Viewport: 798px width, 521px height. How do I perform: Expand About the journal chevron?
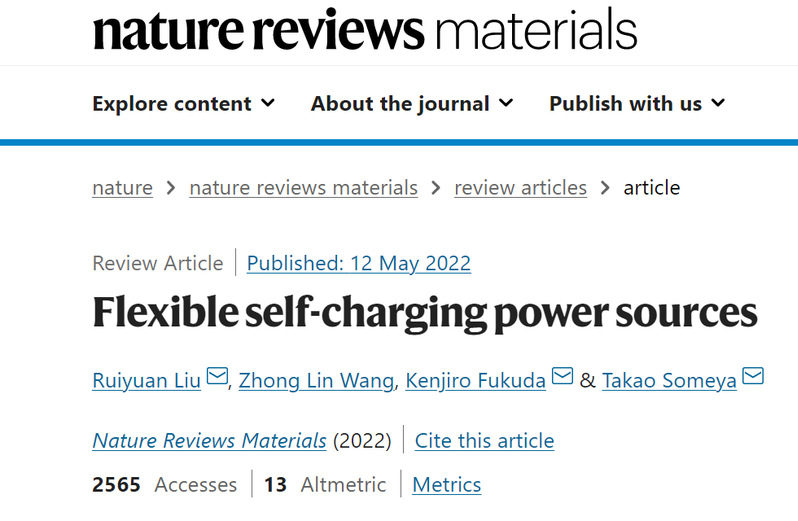506,103
